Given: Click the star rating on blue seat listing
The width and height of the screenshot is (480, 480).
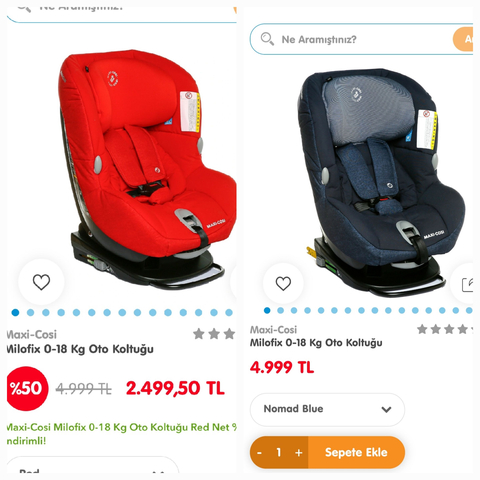Looking at the screenshot, I should click(x=445, y=329).
